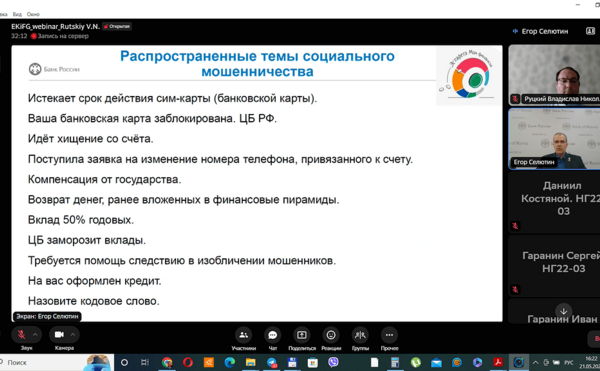Open Microsoft Edge from the taskbar
600x371 pixels.
(230, 362)
